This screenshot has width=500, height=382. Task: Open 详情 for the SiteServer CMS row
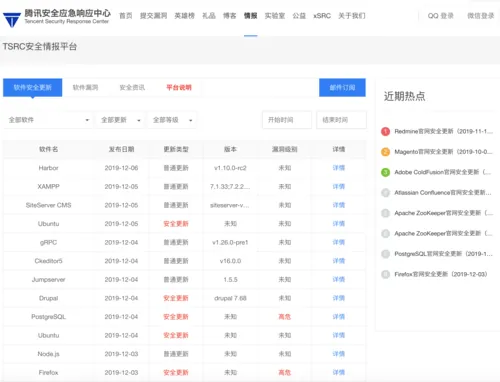(x=339, y=205)
